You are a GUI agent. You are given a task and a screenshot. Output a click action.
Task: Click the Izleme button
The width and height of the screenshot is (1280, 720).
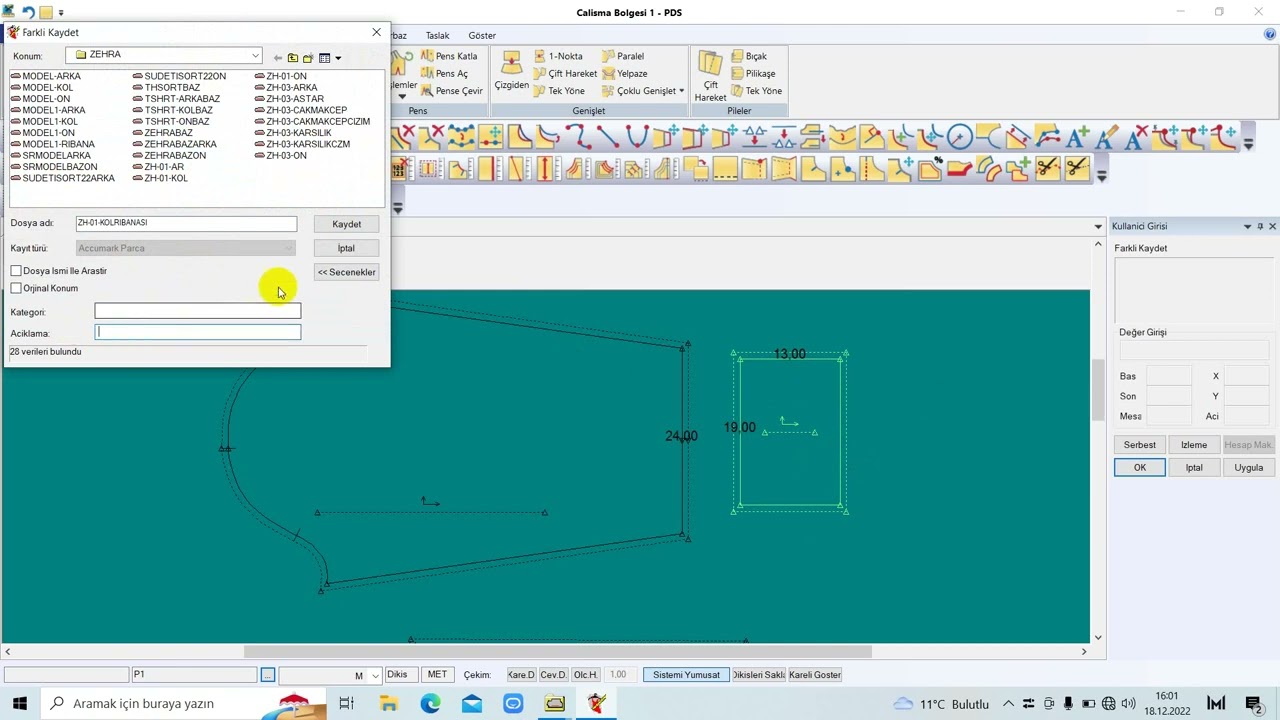click(1194, 445)
